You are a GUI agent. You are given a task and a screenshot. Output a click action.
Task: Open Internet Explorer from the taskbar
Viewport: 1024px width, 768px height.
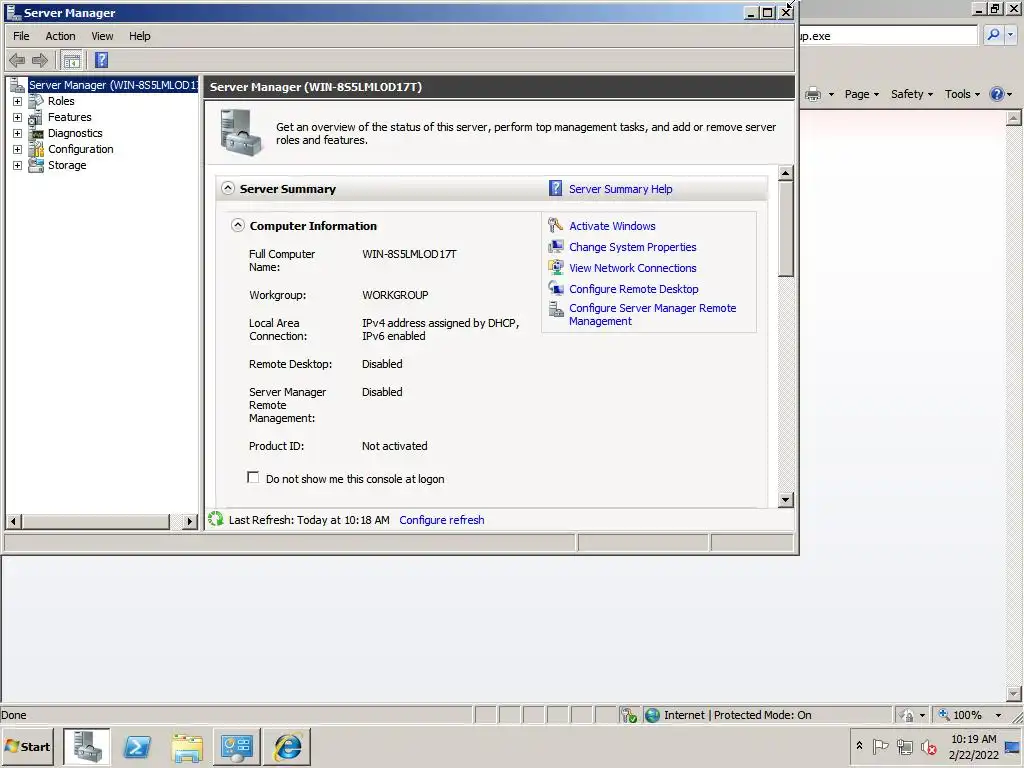(x=287, y=746)
